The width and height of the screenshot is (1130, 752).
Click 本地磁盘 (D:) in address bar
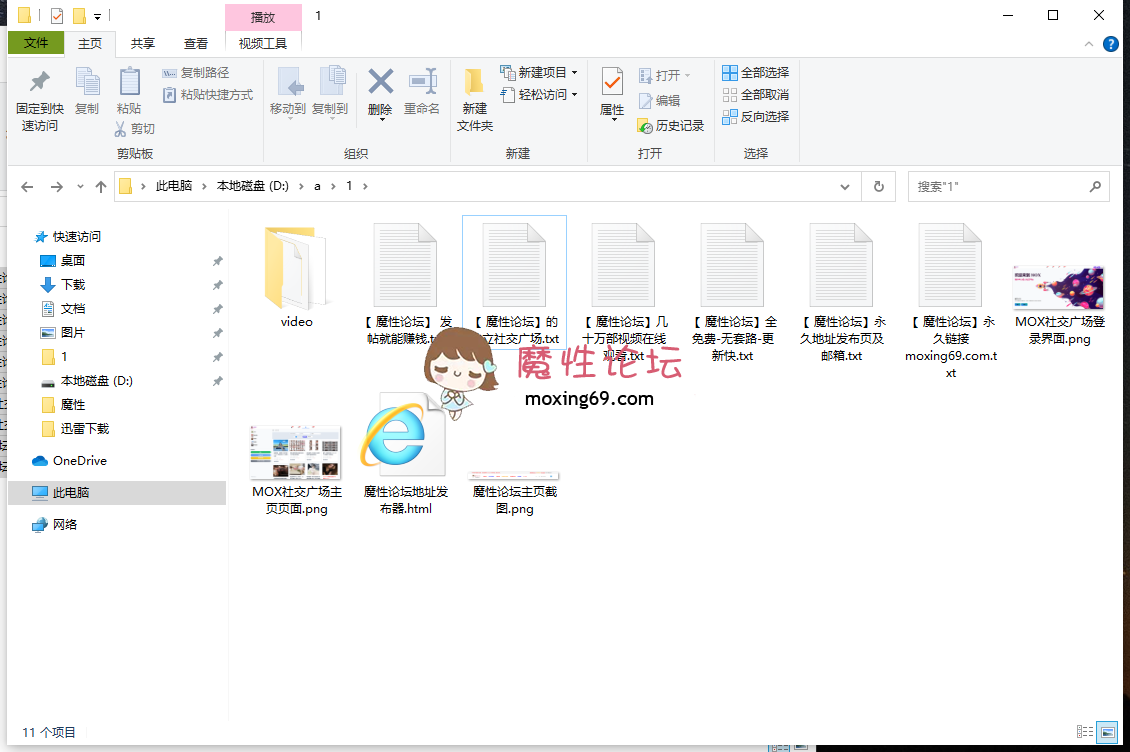pos(253,186)
